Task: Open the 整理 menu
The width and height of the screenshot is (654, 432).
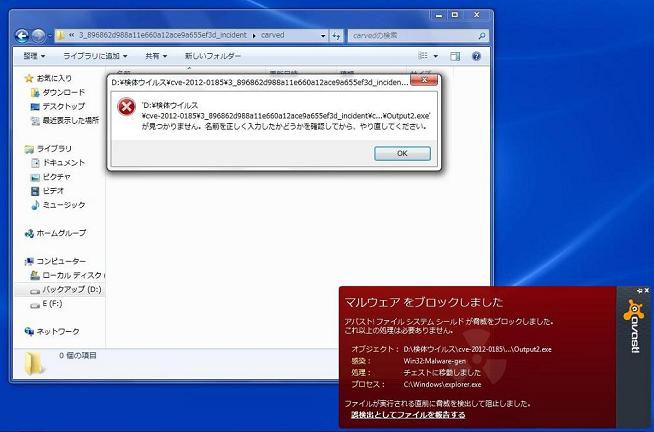Action: 34,56
